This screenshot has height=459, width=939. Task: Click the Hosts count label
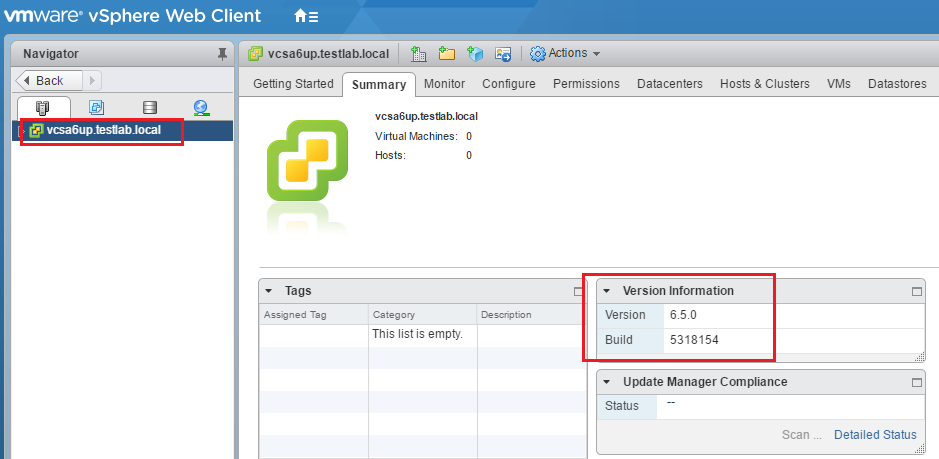pos(390,155)
